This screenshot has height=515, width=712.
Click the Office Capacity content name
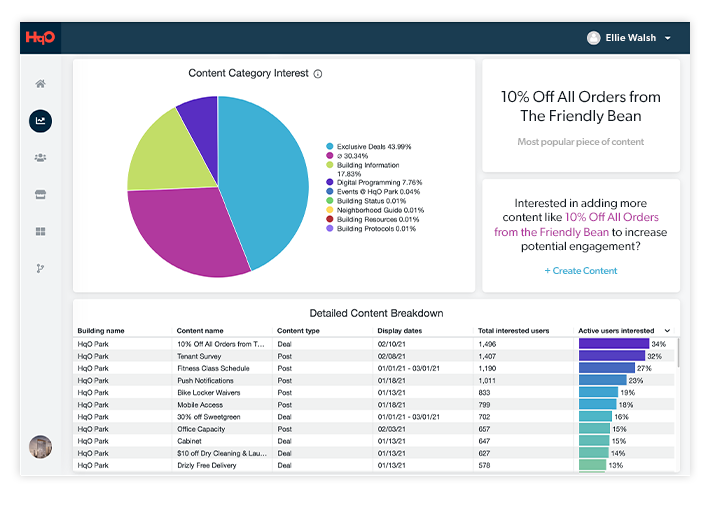[x=201, y=429]
